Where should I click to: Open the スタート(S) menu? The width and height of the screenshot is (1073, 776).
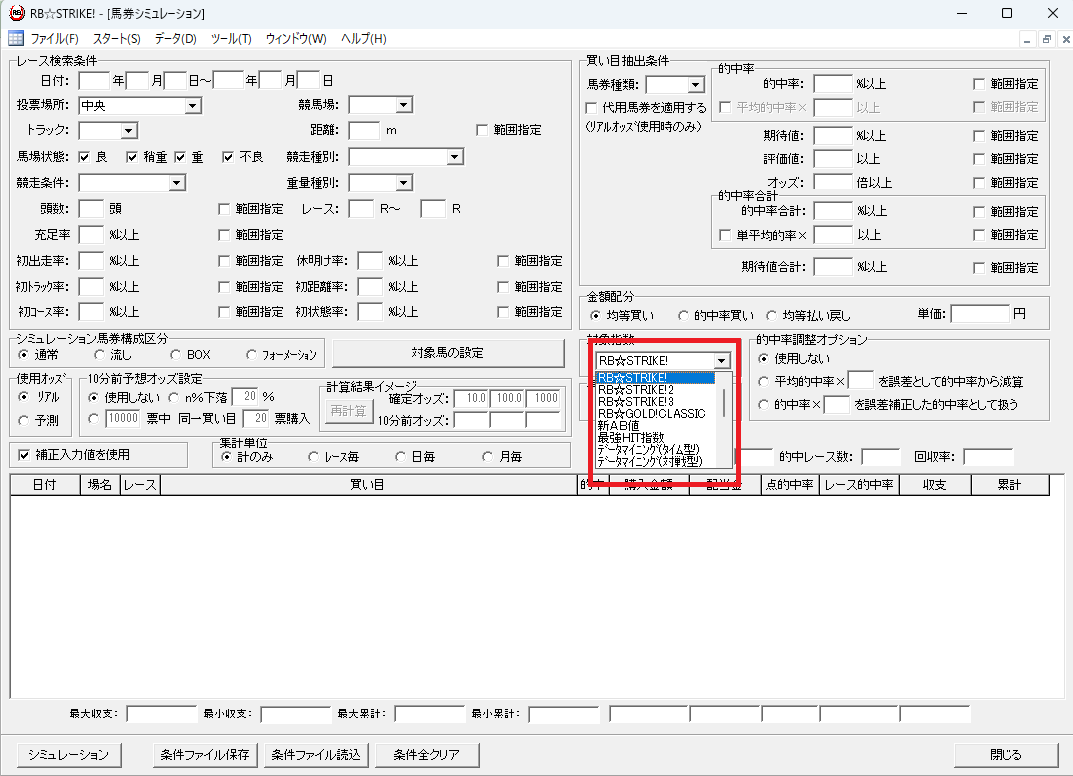pos(116,39)
